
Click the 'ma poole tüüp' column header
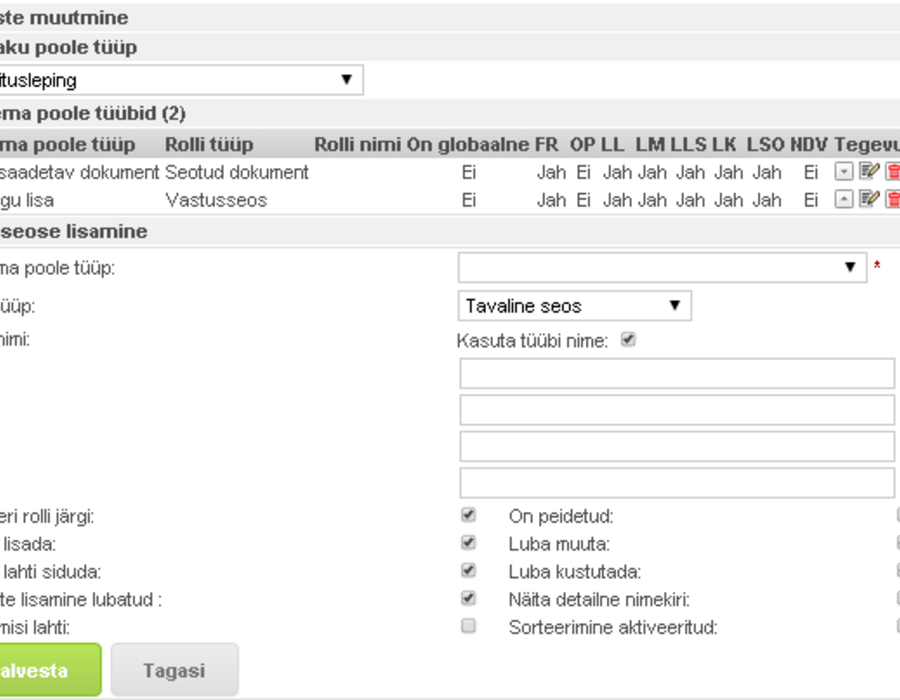(68, 144)
